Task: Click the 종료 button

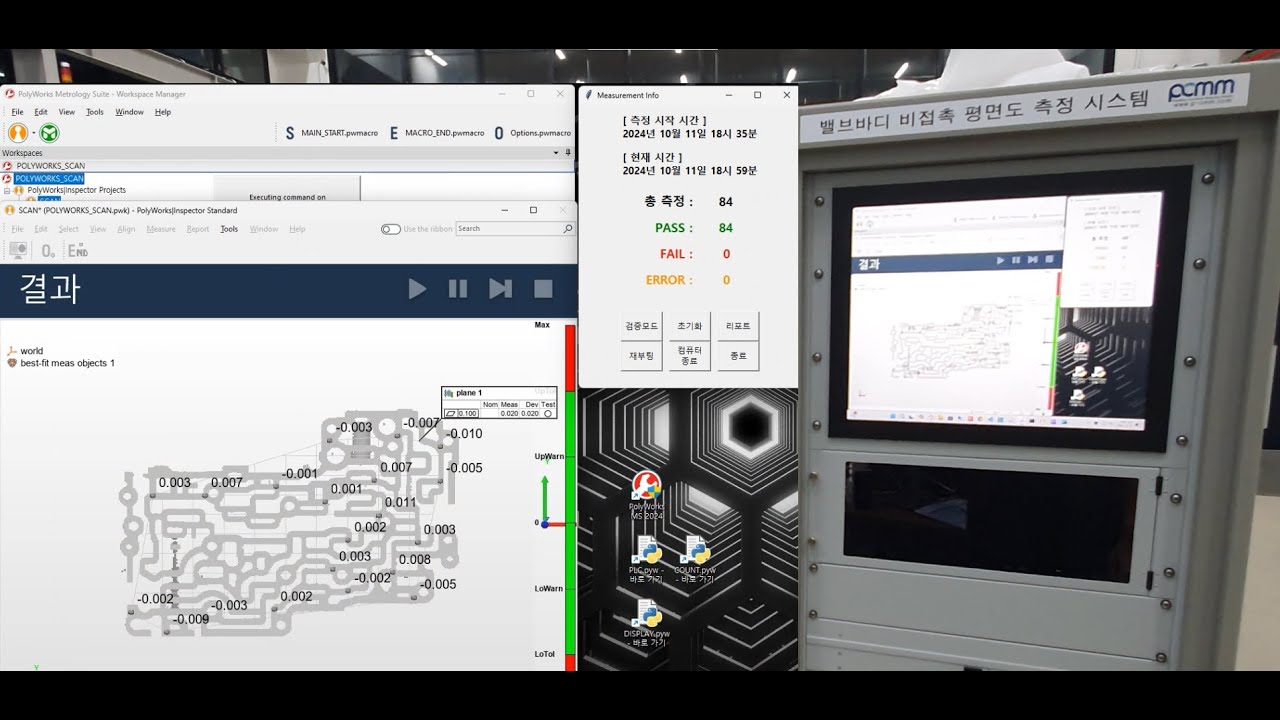Action: (738, 356)
